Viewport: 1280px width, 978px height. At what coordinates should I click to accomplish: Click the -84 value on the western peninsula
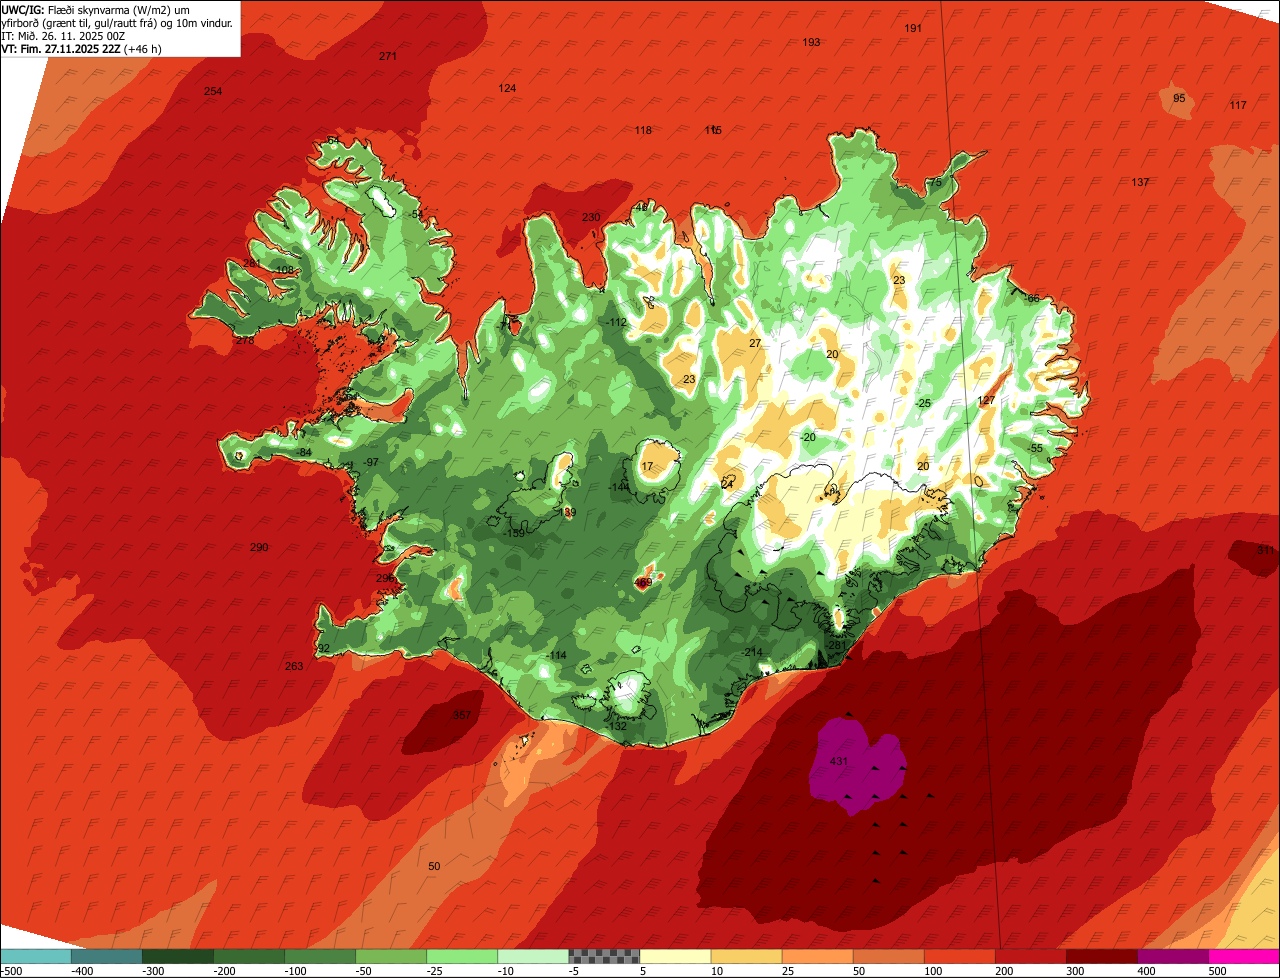coord(304,452)
